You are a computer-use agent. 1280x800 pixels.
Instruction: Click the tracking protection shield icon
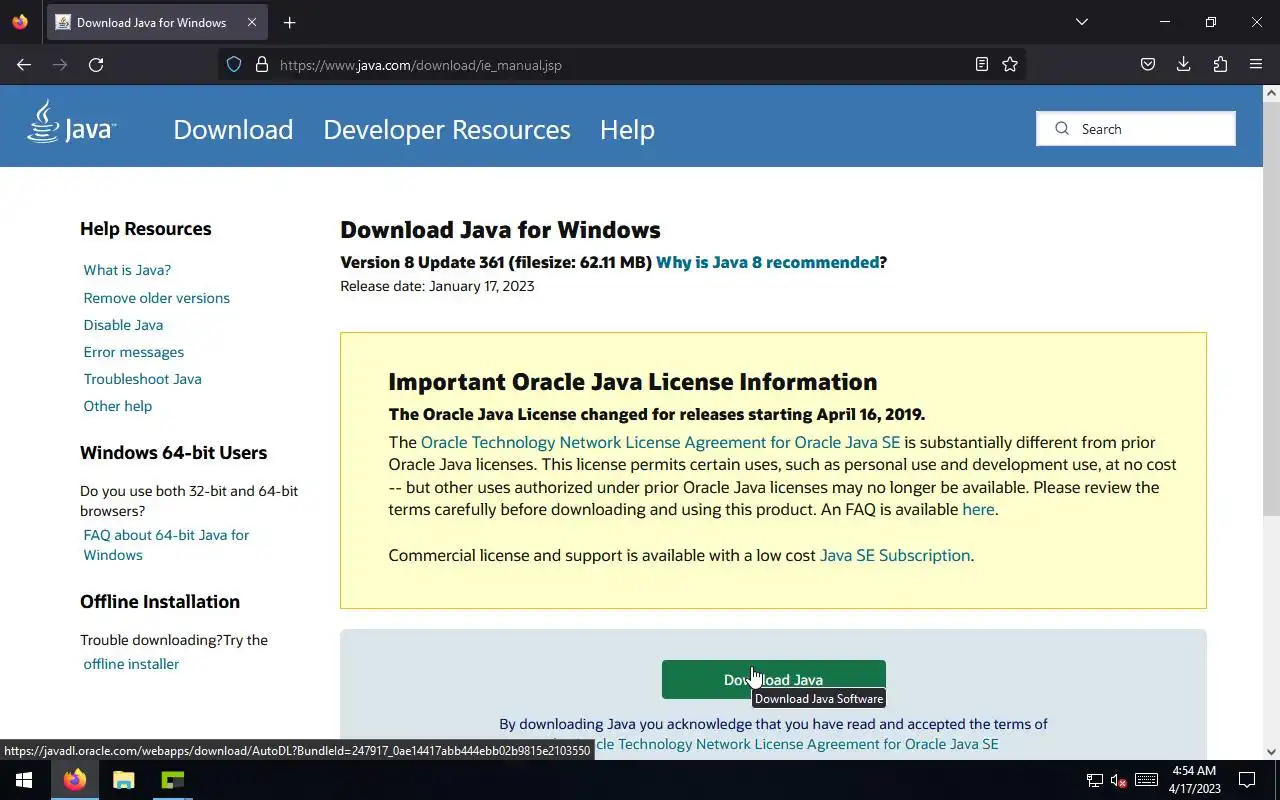(234, 65)
